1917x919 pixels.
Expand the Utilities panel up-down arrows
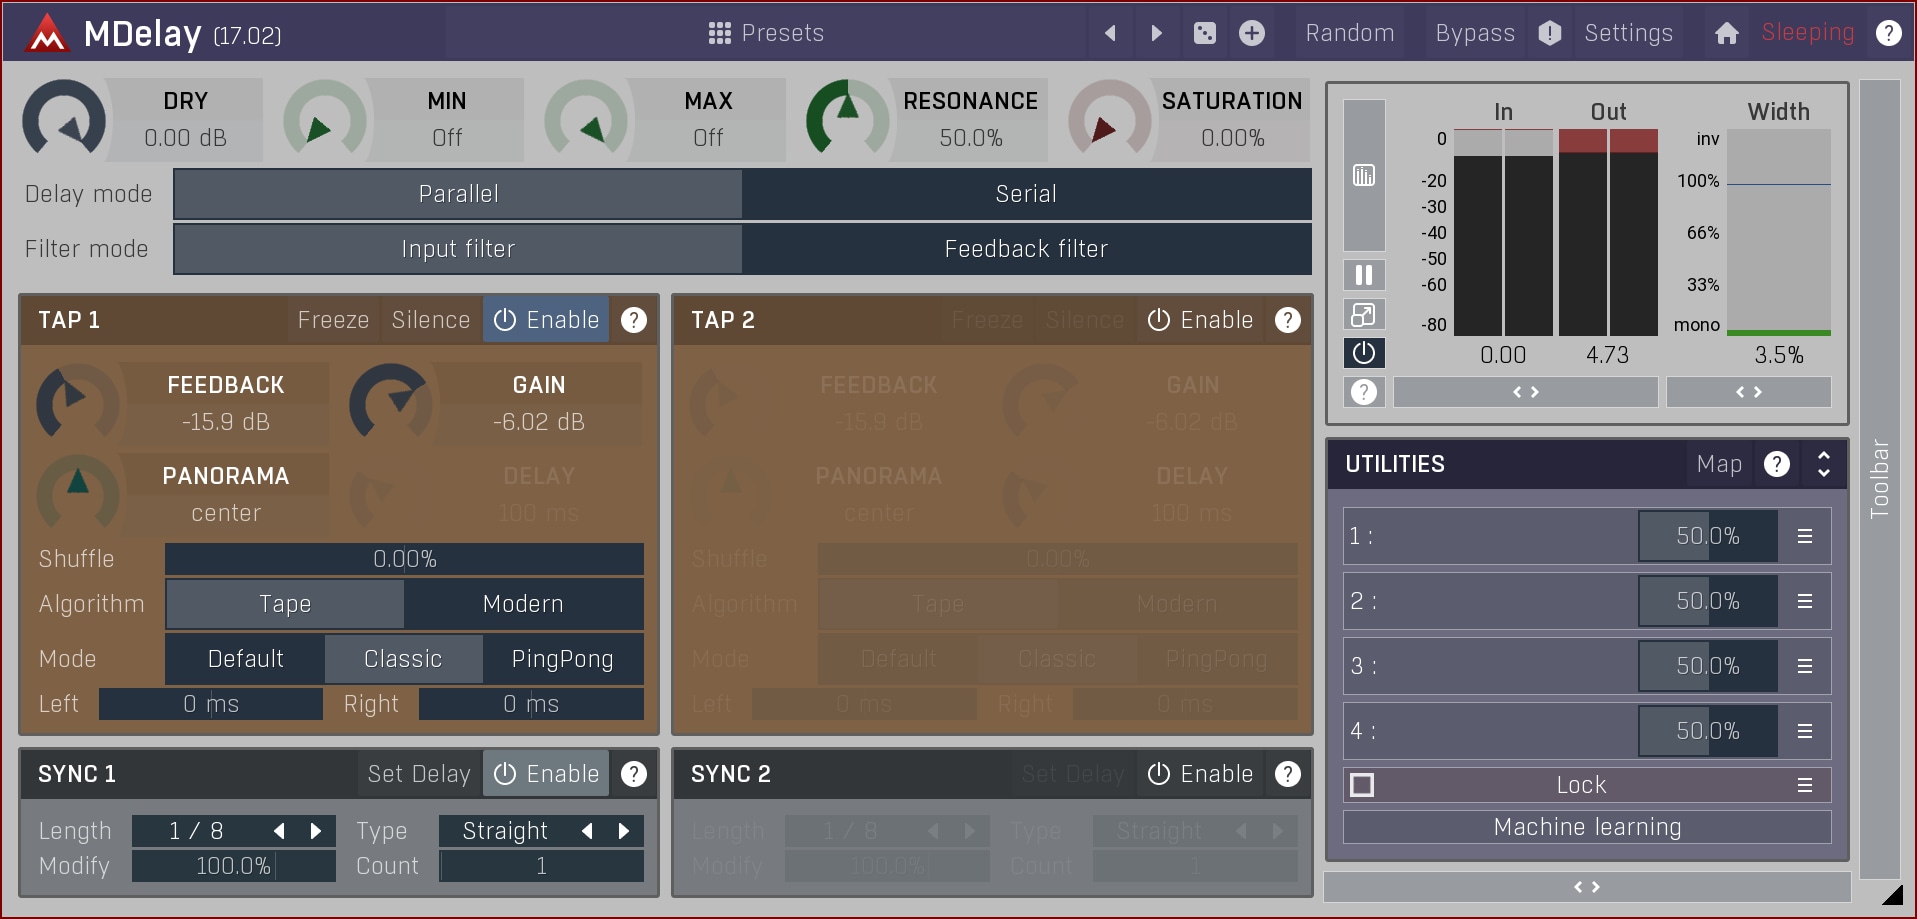[1824, 464]
